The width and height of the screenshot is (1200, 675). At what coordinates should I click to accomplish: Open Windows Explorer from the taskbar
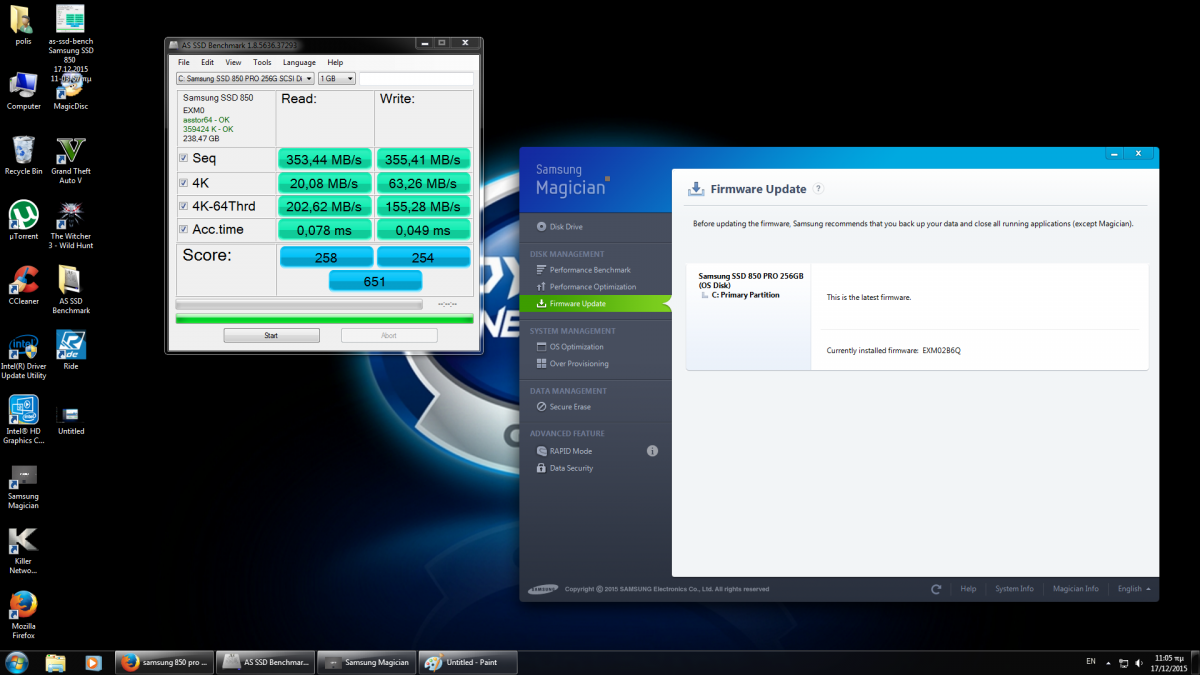pyautogui.click(x=56, y=662)
